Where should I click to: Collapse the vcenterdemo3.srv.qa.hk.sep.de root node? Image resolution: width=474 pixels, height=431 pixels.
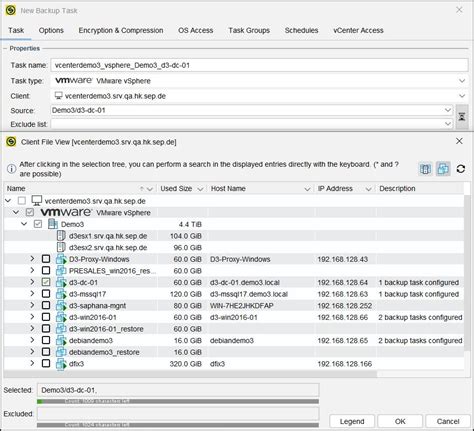click(8, 201)
